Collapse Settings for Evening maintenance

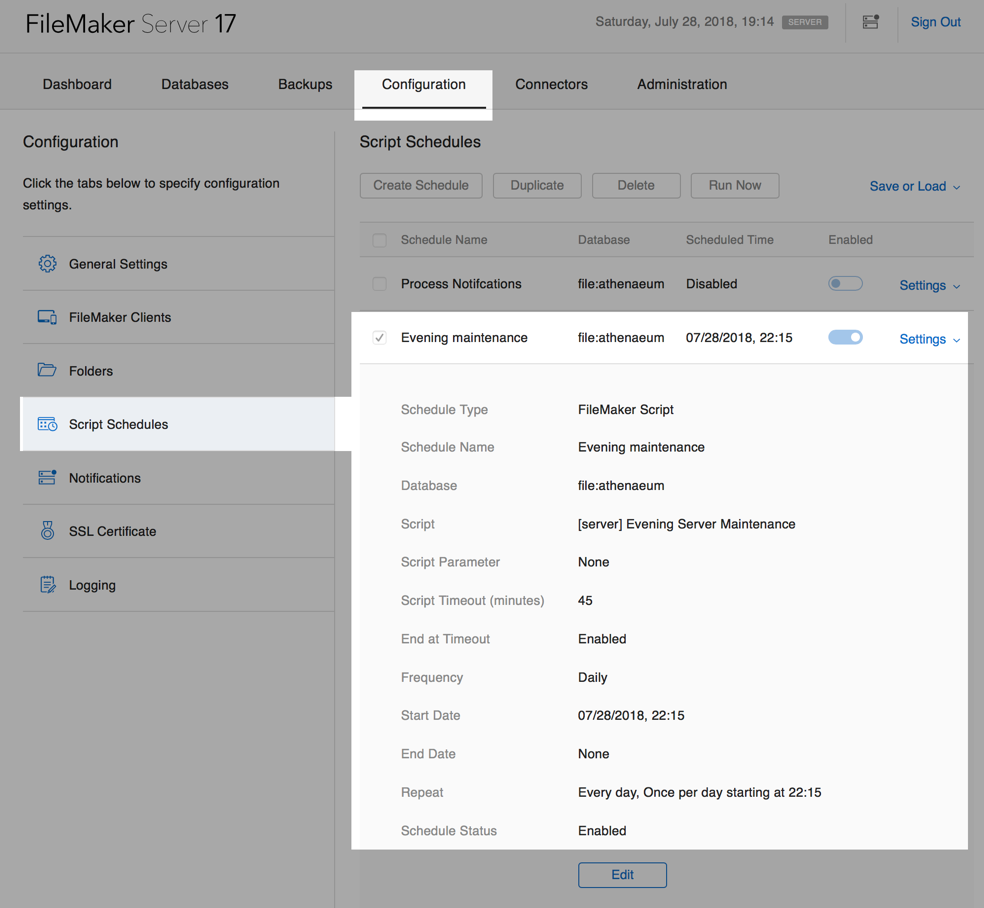(x=929, y=339)
